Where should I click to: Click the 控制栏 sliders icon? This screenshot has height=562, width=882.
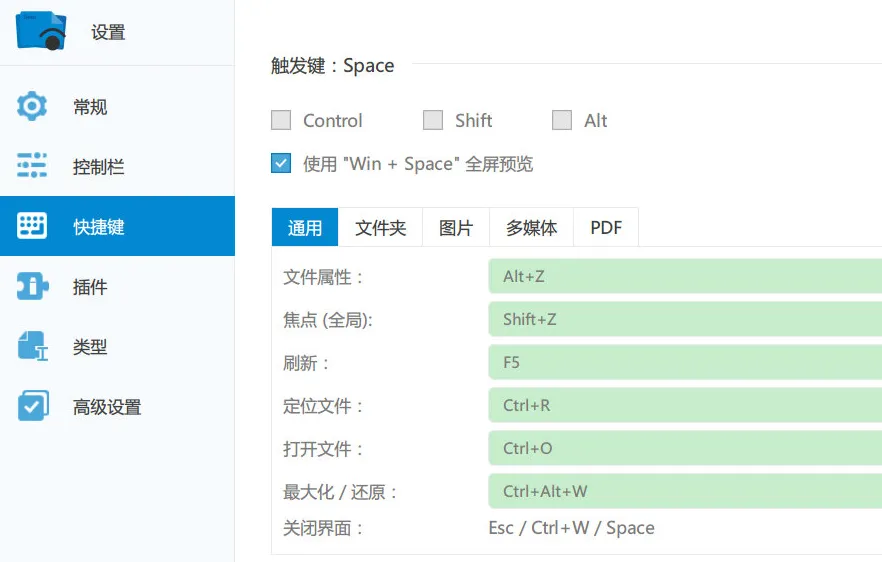[x=32, y=166]
